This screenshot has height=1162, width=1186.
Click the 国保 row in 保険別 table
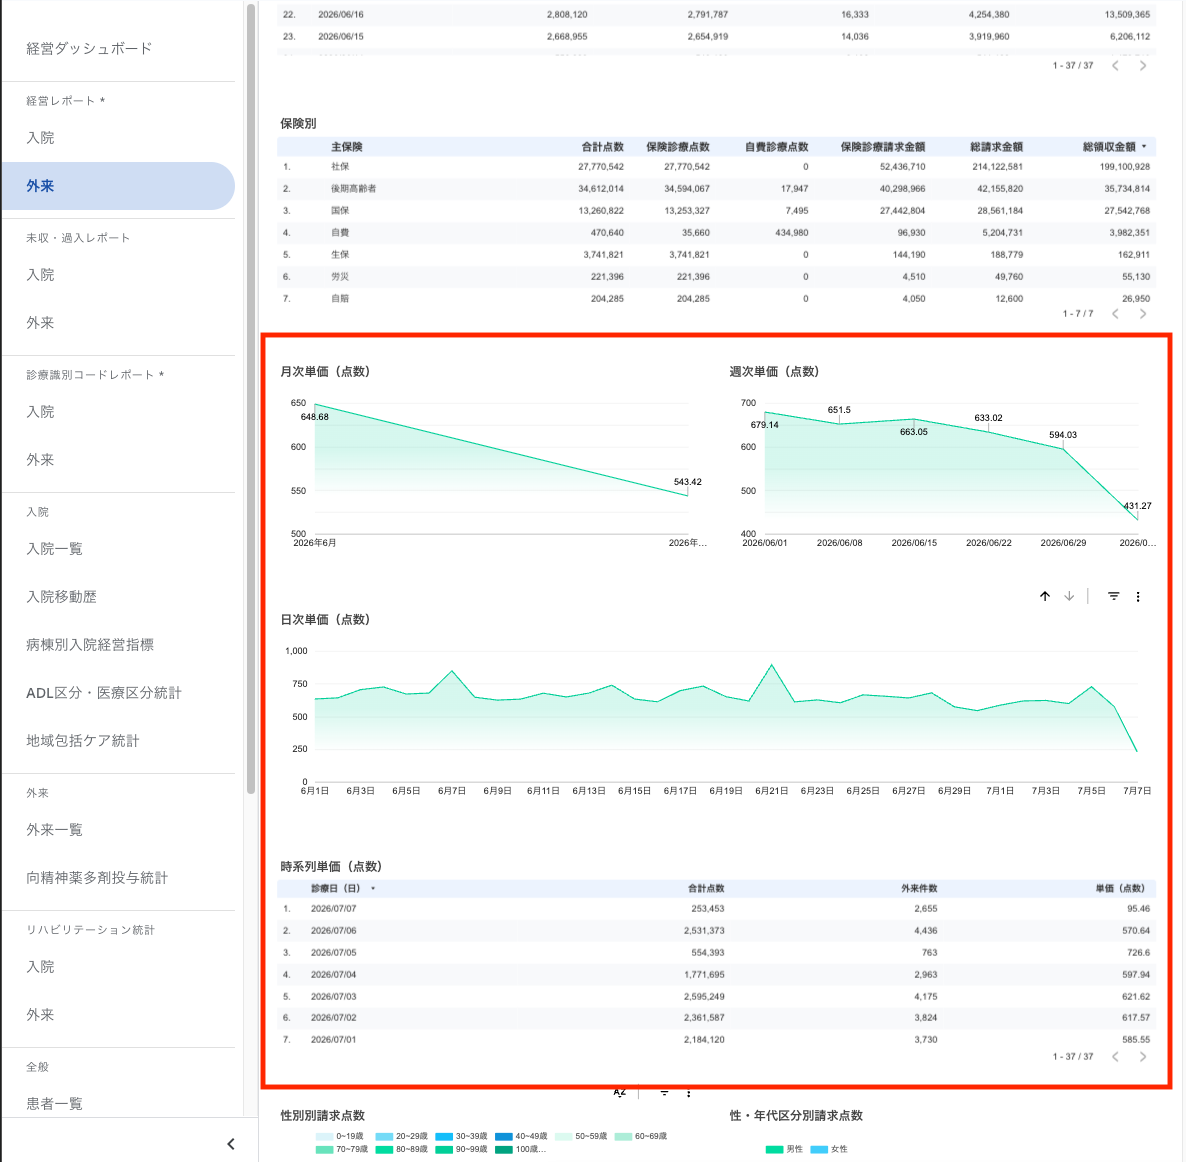tap(716, 210)
